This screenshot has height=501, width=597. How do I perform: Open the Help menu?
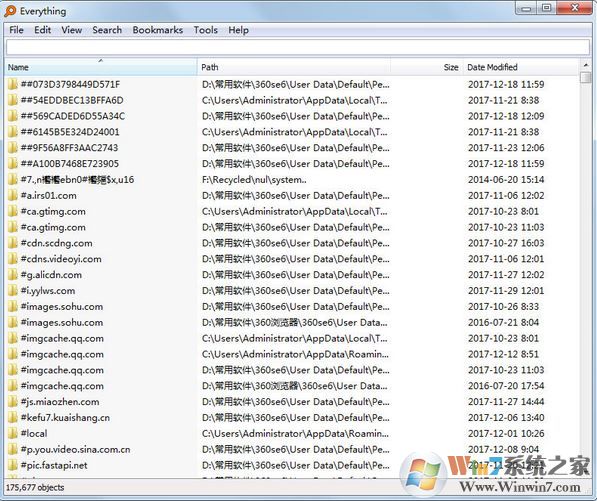(x=238, y=30)
